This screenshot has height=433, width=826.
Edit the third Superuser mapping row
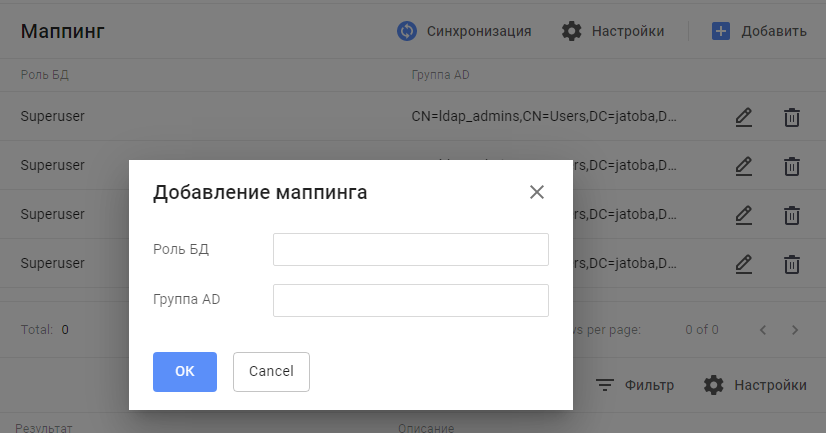[743, 215]
